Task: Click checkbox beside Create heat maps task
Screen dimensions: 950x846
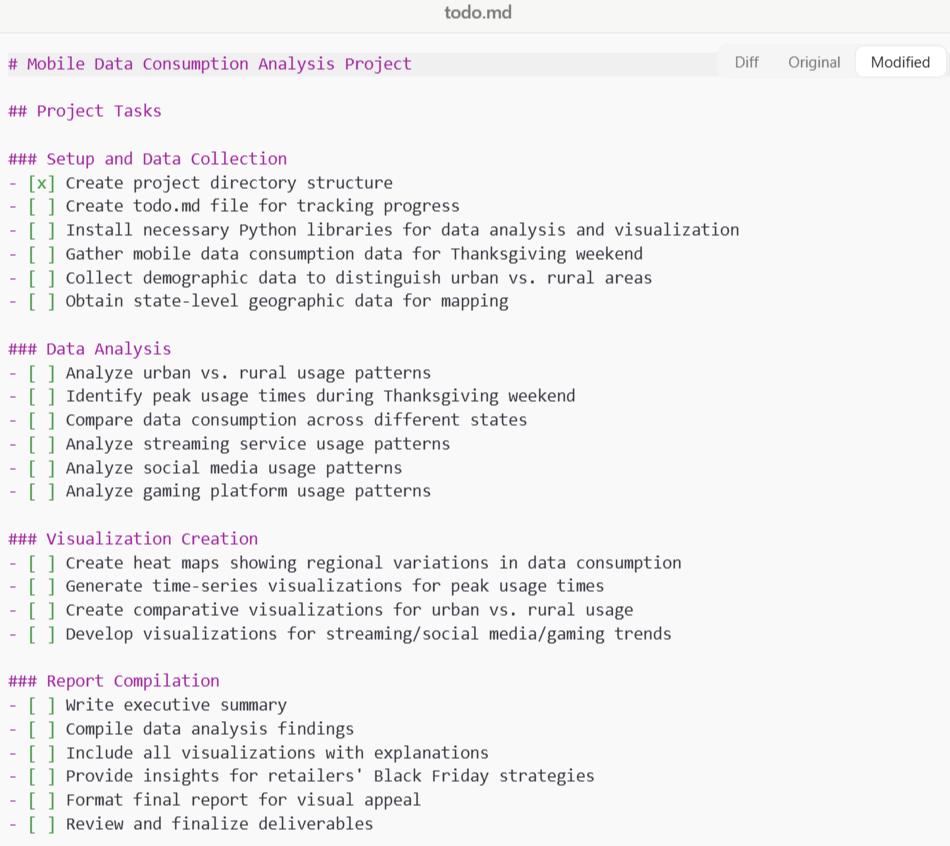Action: coord(42,563)
